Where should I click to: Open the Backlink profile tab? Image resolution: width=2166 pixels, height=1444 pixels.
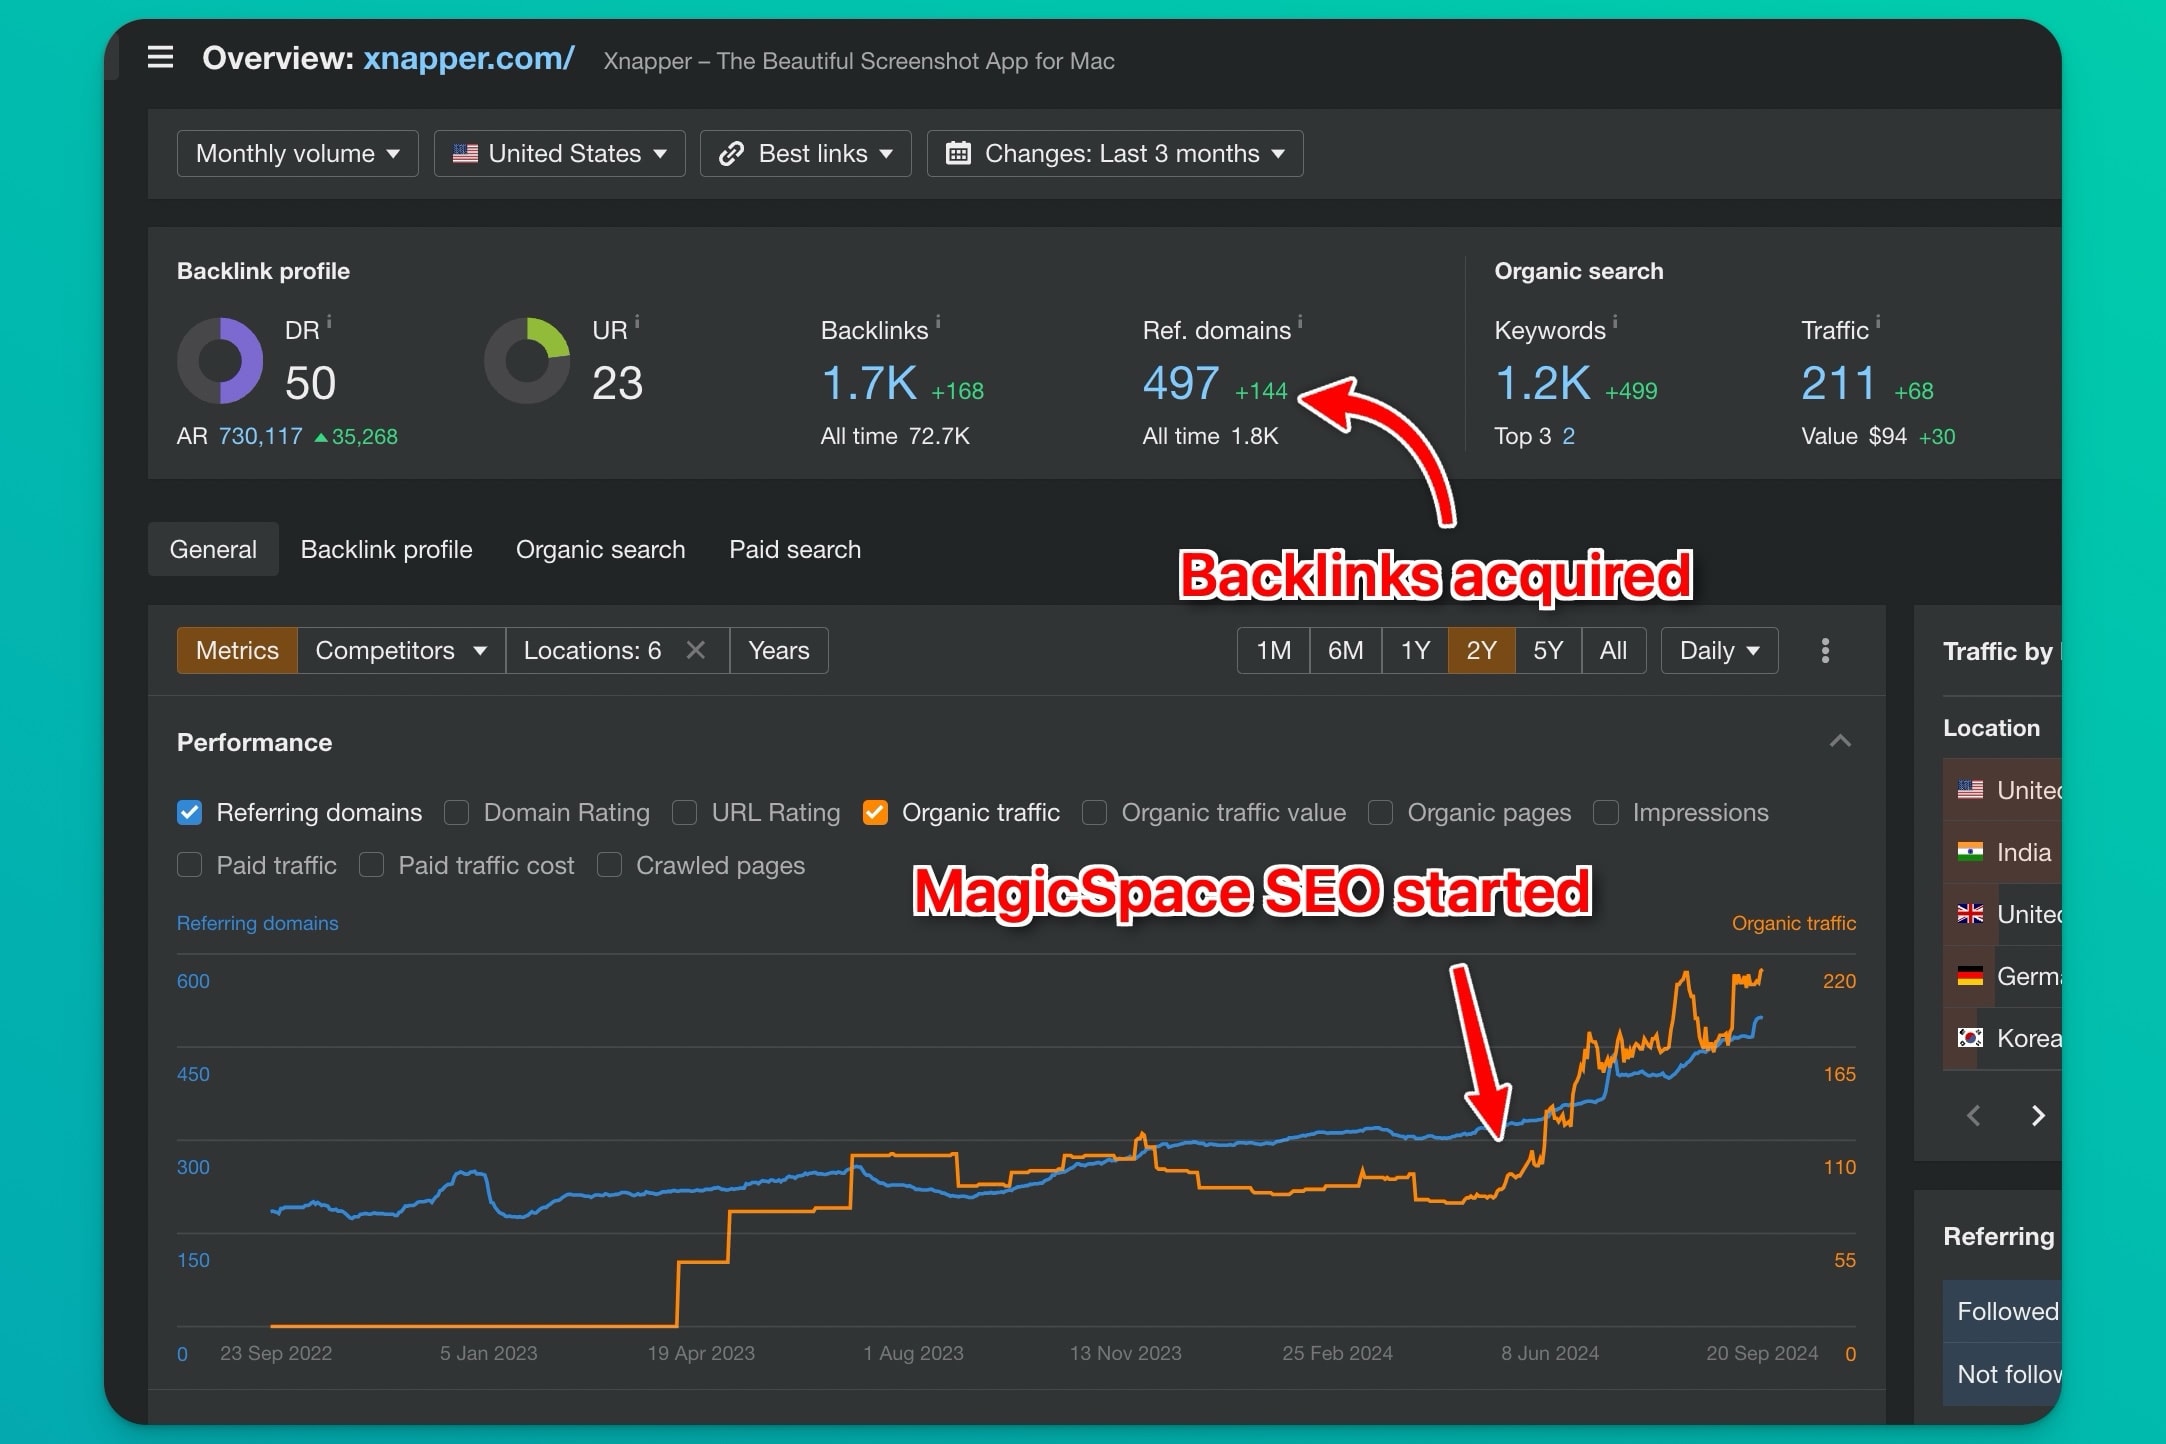click(386, 549)
